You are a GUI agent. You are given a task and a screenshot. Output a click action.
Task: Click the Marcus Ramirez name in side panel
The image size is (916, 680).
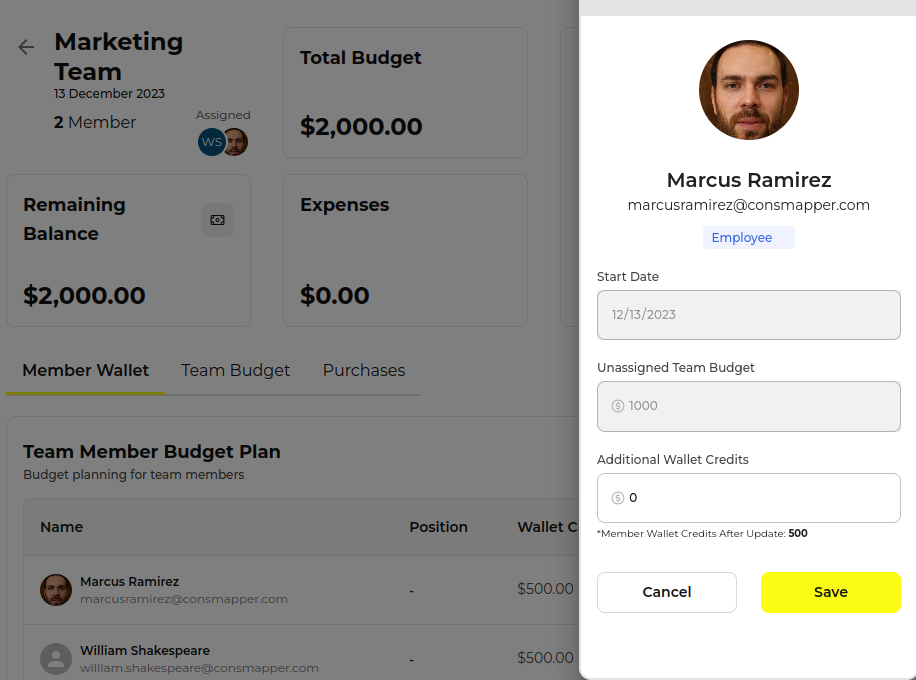[x=748, y=180]
